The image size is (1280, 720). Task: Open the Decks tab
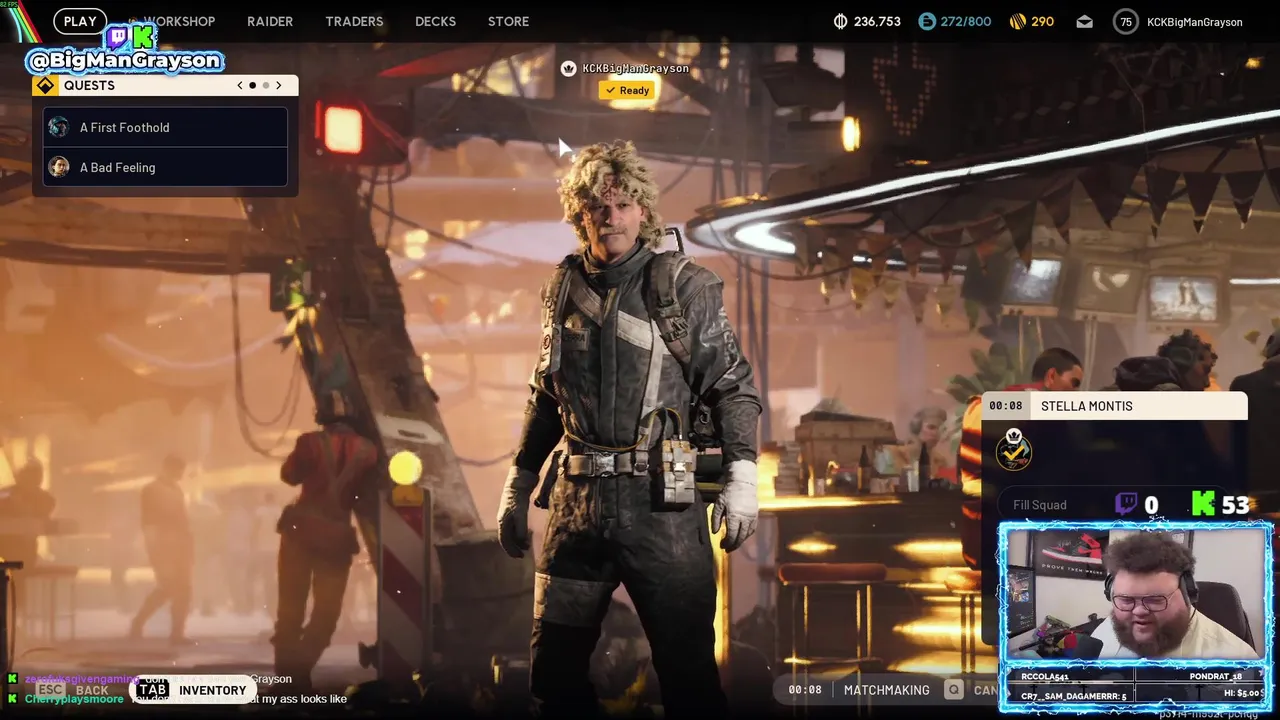[435, 21]
